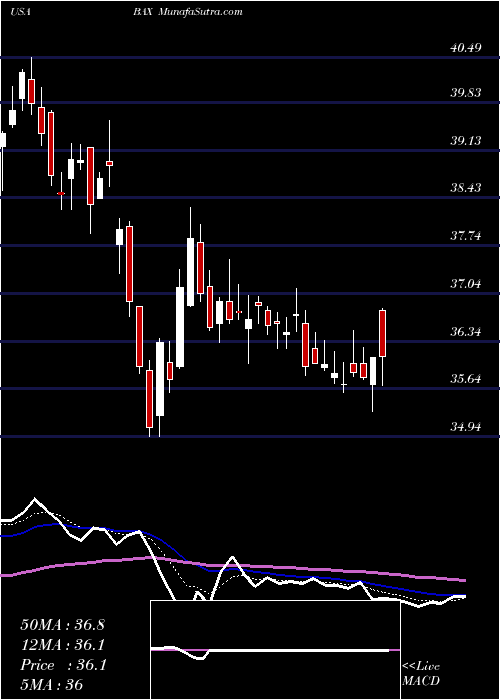Click the 40.49 price level label
The height and width of the screenshot is (700, 500).
(x=466, y=47)
